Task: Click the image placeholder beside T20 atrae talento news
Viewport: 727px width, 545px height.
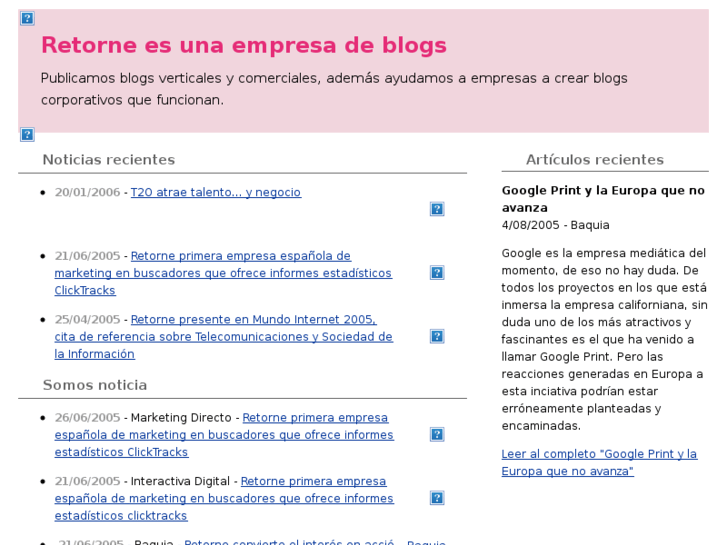Action: point(437,209)
